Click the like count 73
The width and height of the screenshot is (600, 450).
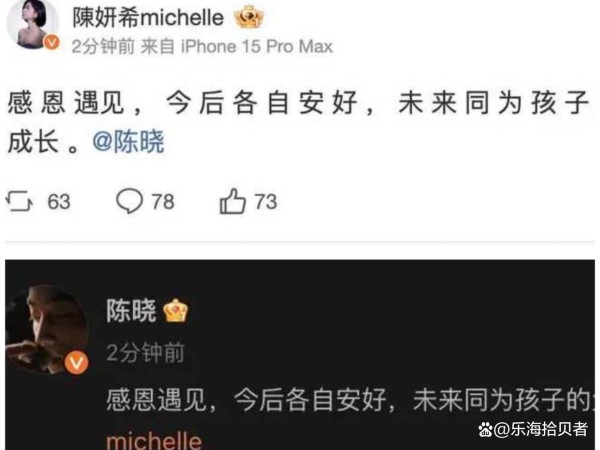[266, 201]
